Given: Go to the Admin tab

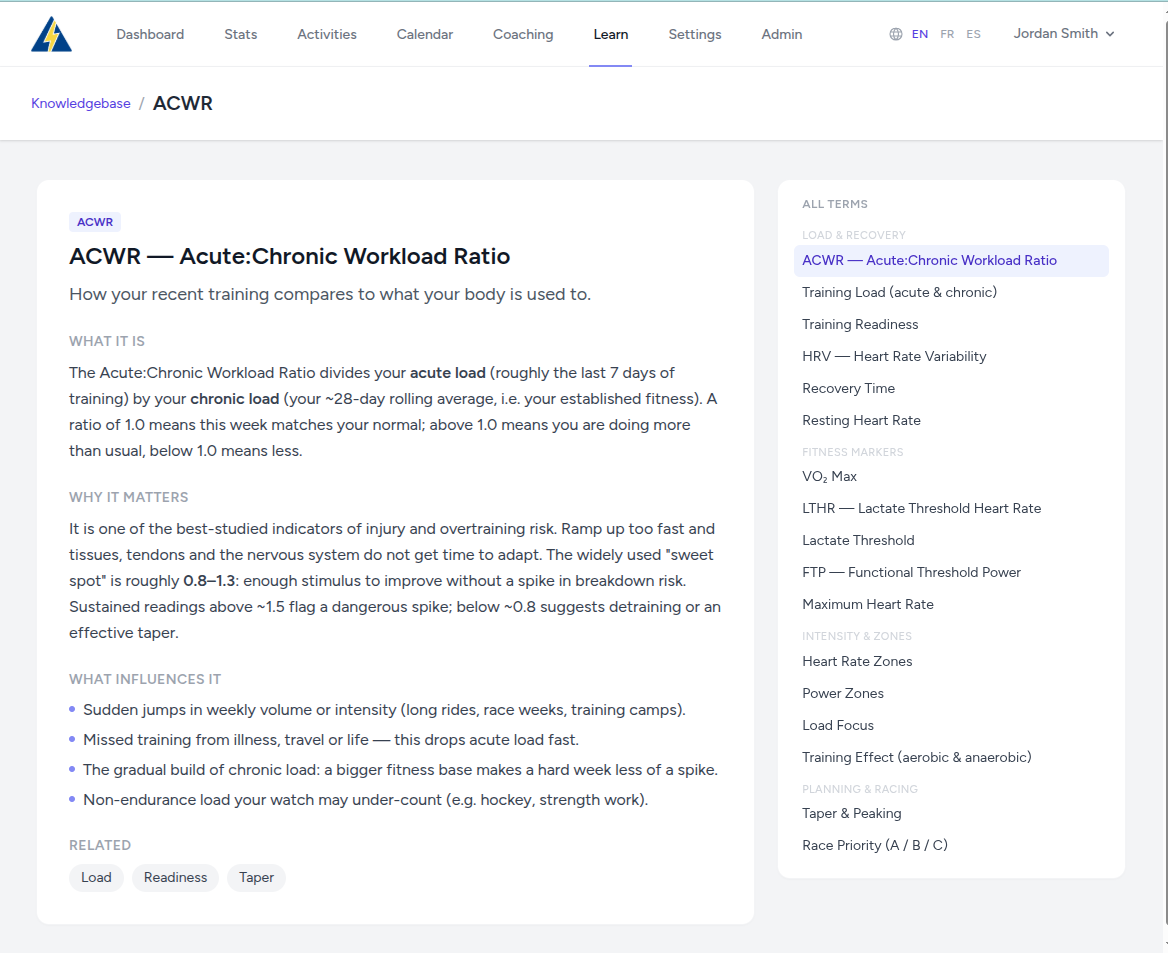Looking at the screenshot, I should 781,34.
